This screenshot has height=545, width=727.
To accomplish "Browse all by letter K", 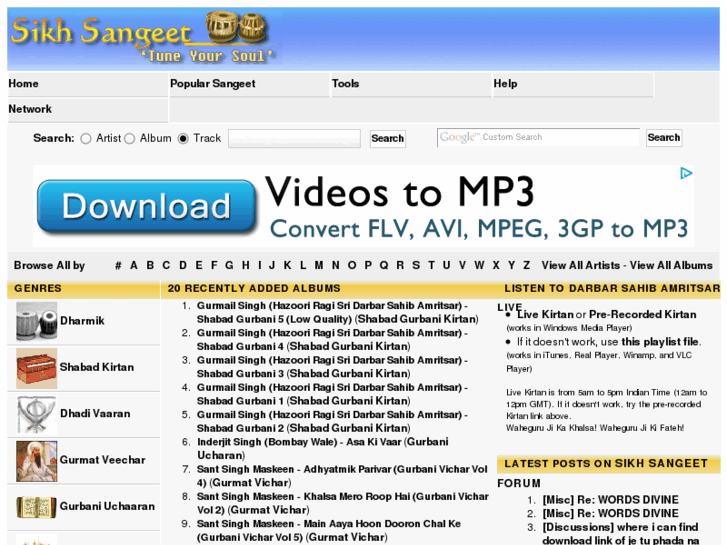I will 287,266.
